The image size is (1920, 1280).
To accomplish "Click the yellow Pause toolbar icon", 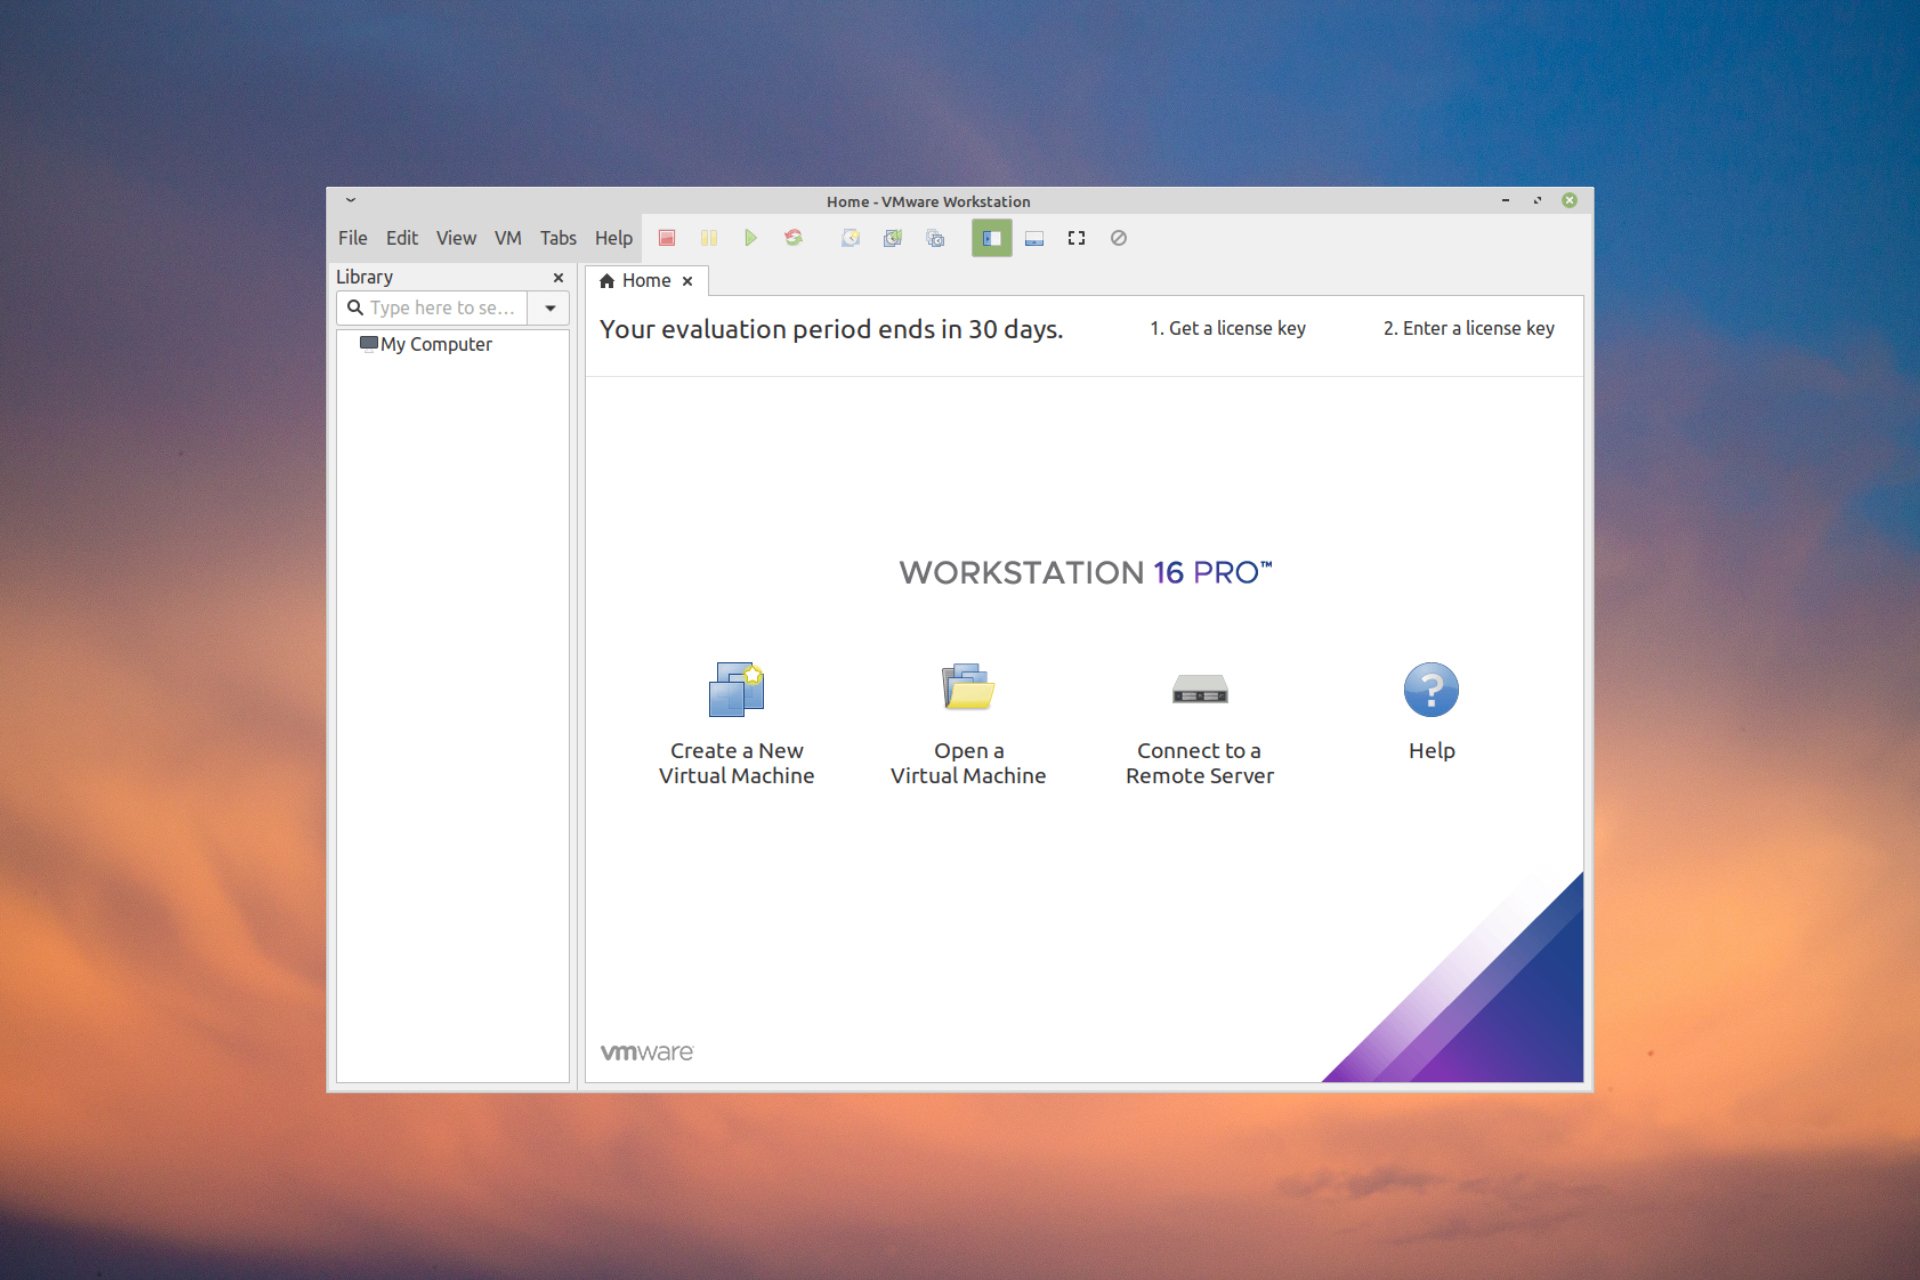I will tap(709, 238).
